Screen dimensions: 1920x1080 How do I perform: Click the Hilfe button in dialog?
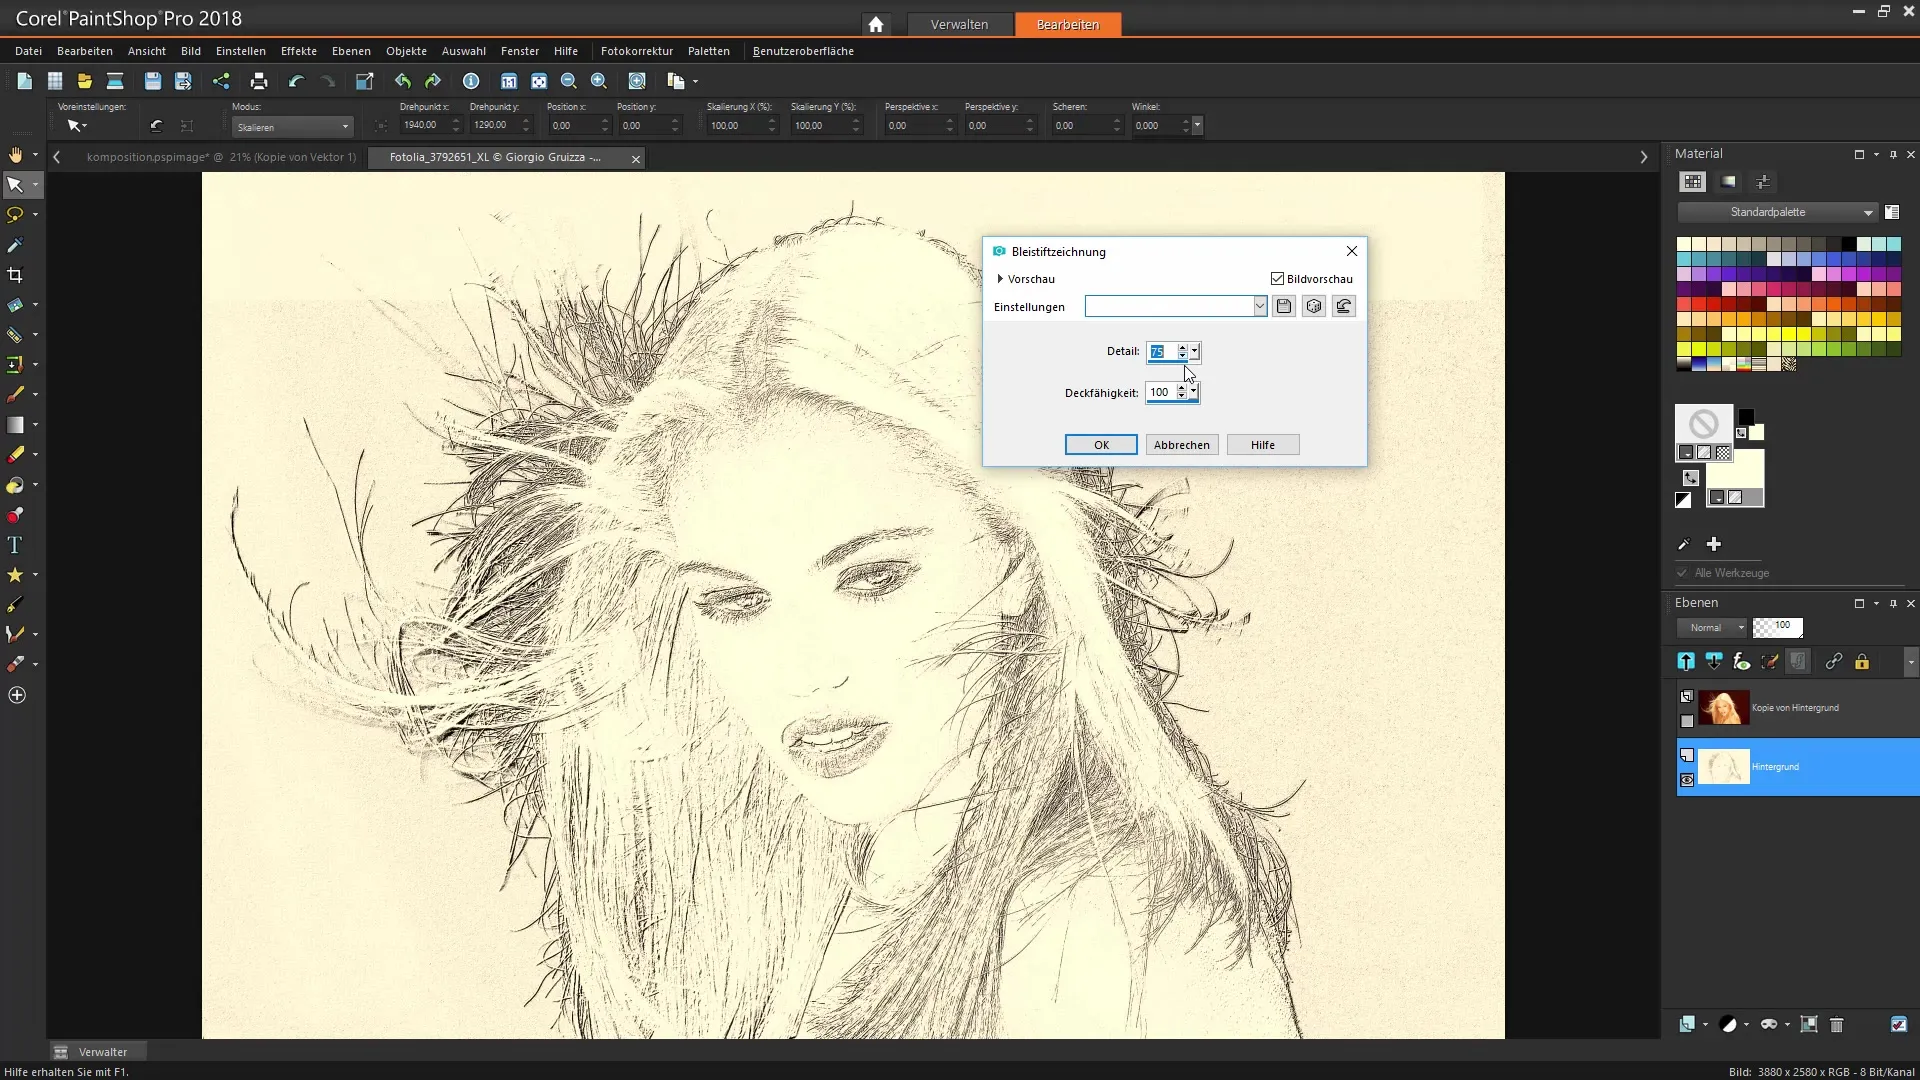1263,445
